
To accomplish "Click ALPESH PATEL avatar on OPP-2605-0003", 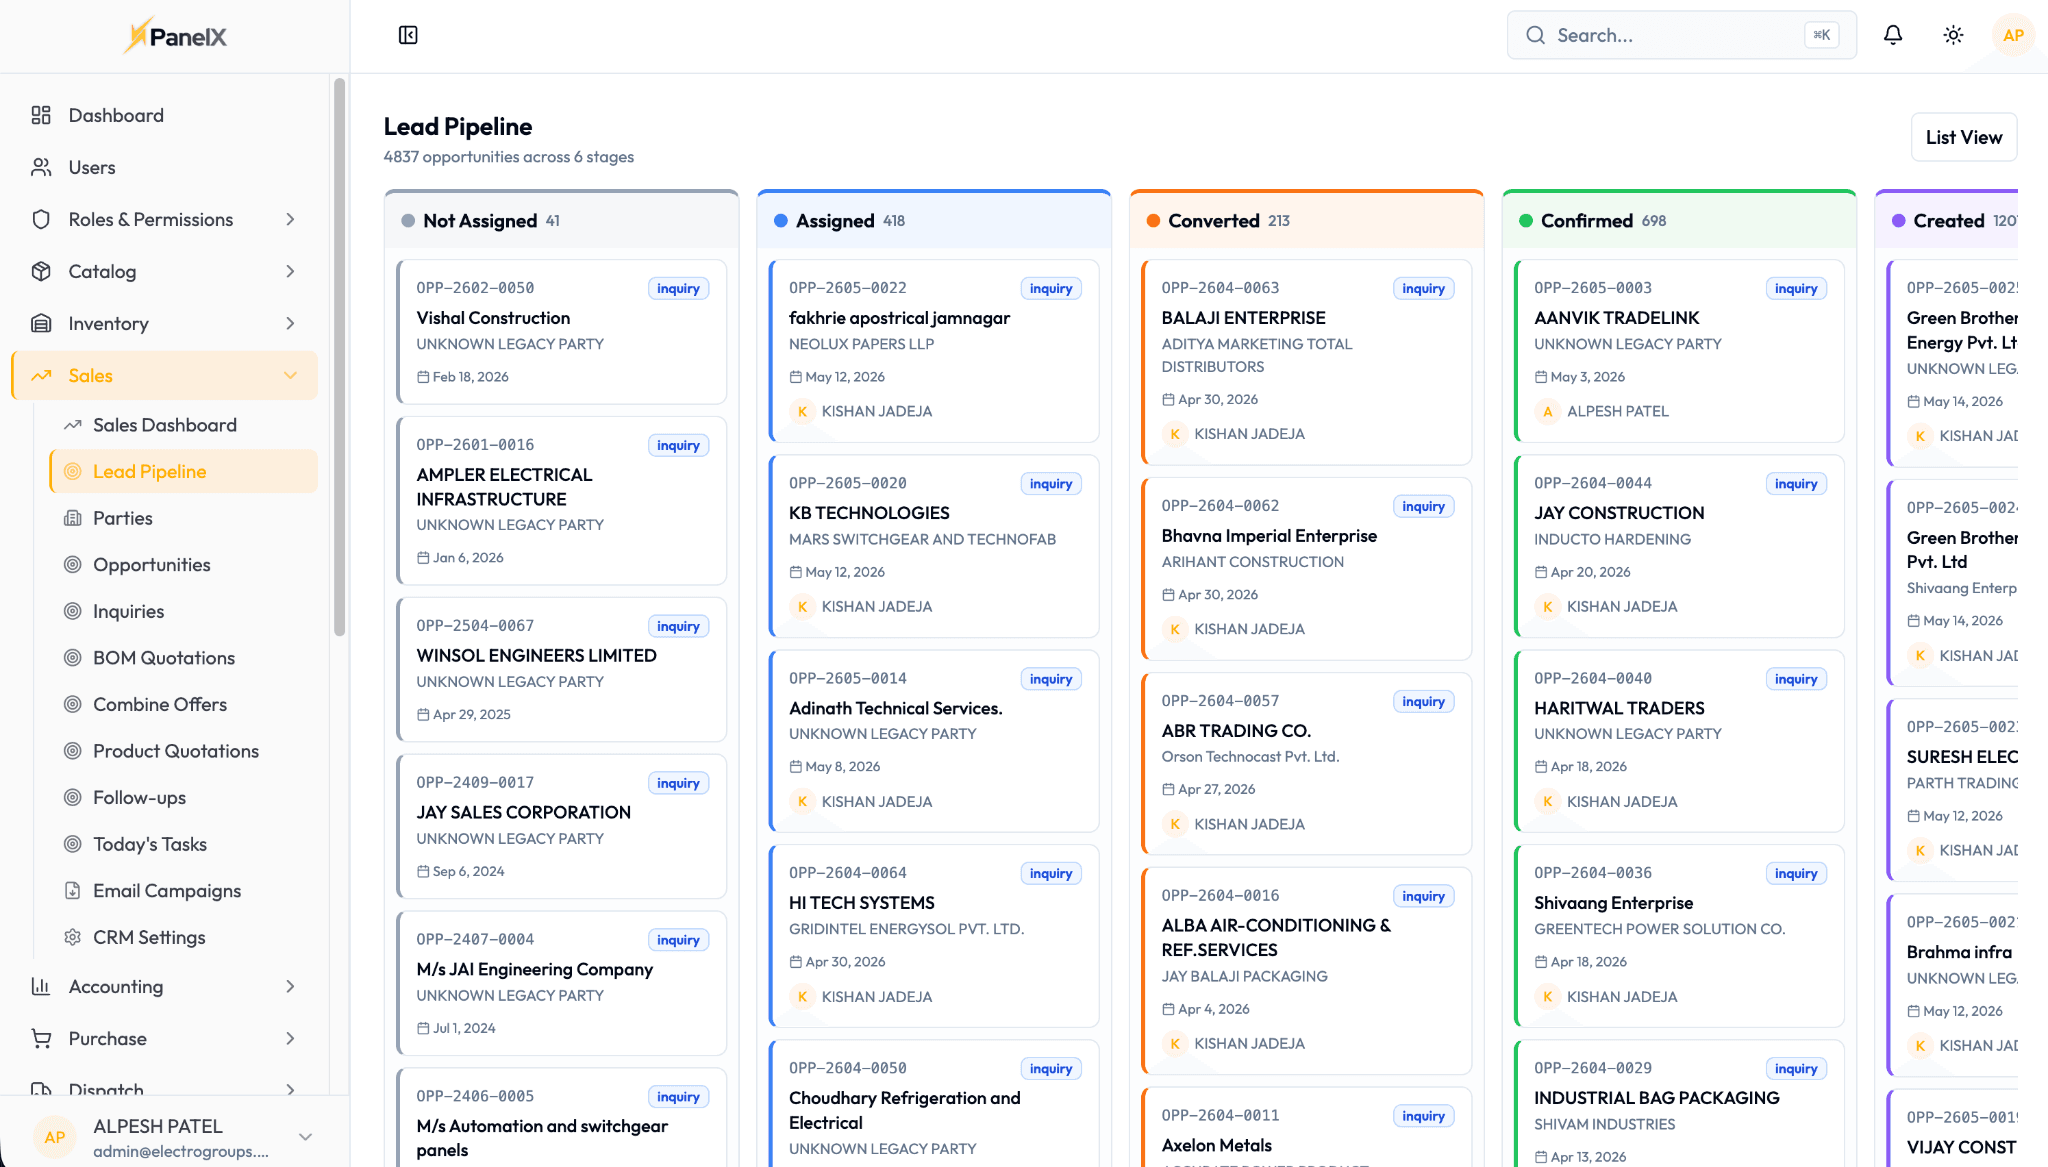I will (1547, 411).
